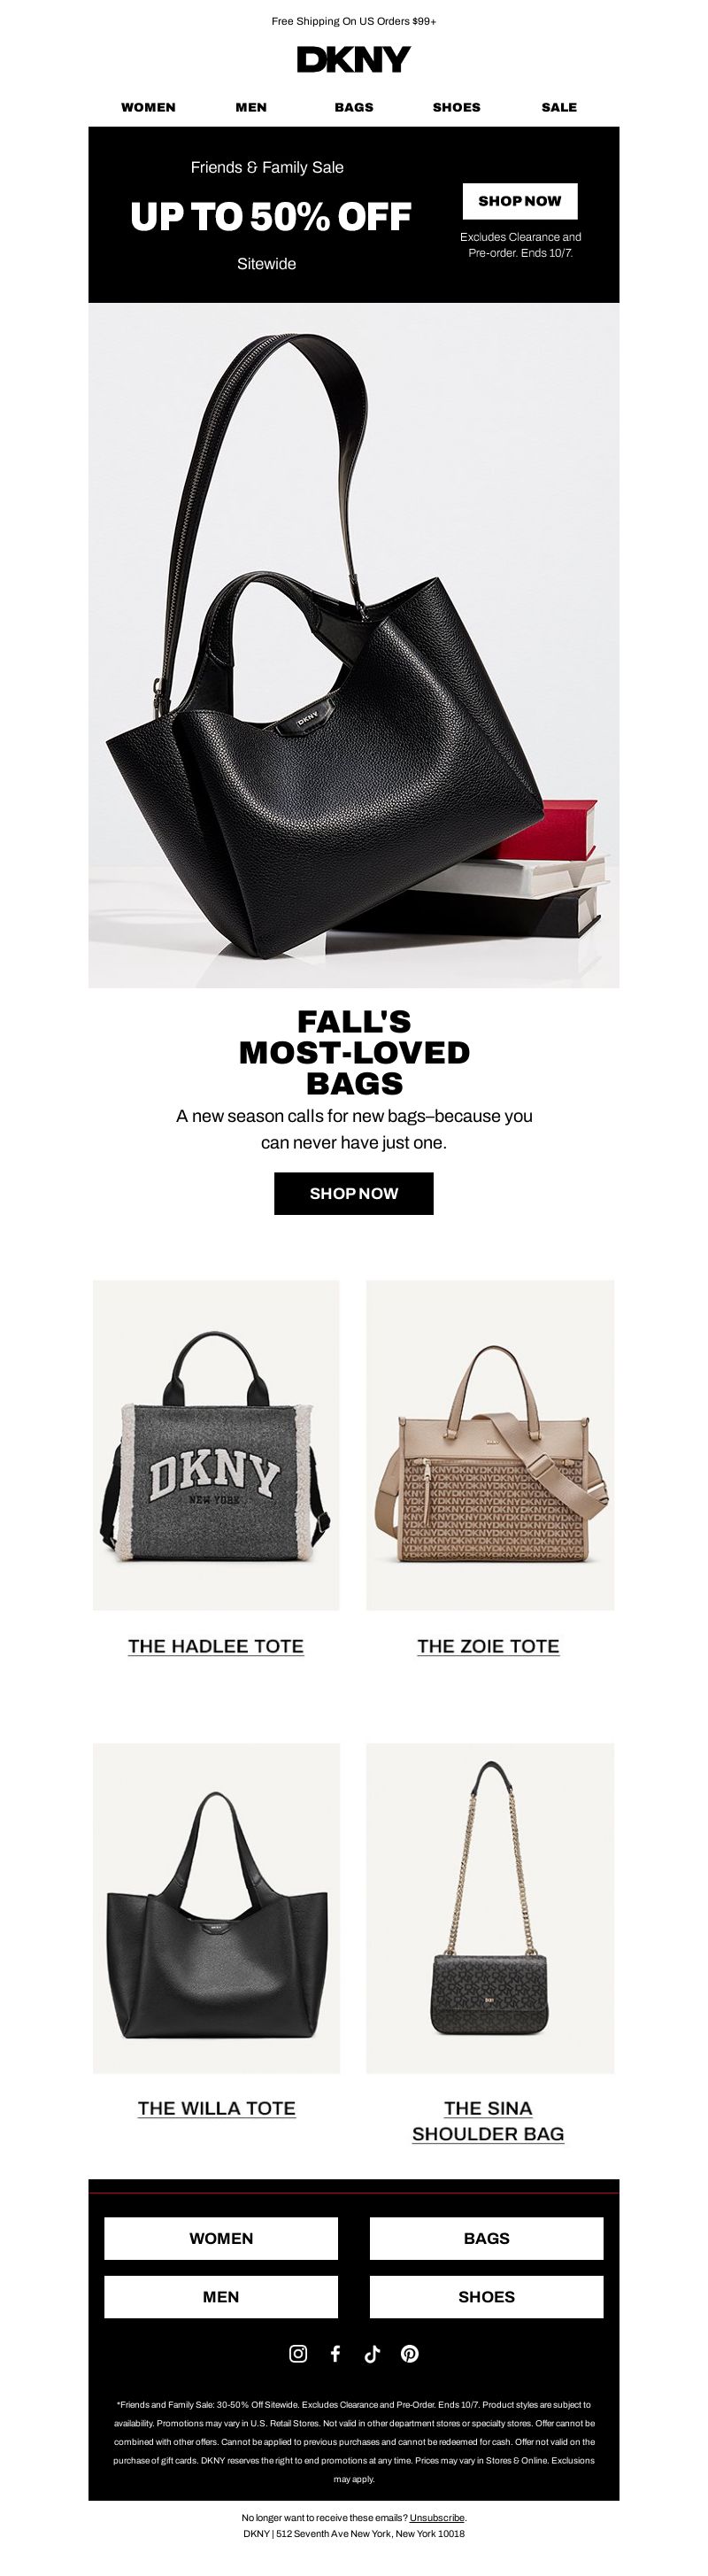Viewport: 708px width, 2576px height.
Task: Click the DKNY logo at the top
Action: click(x=354, y=60)
